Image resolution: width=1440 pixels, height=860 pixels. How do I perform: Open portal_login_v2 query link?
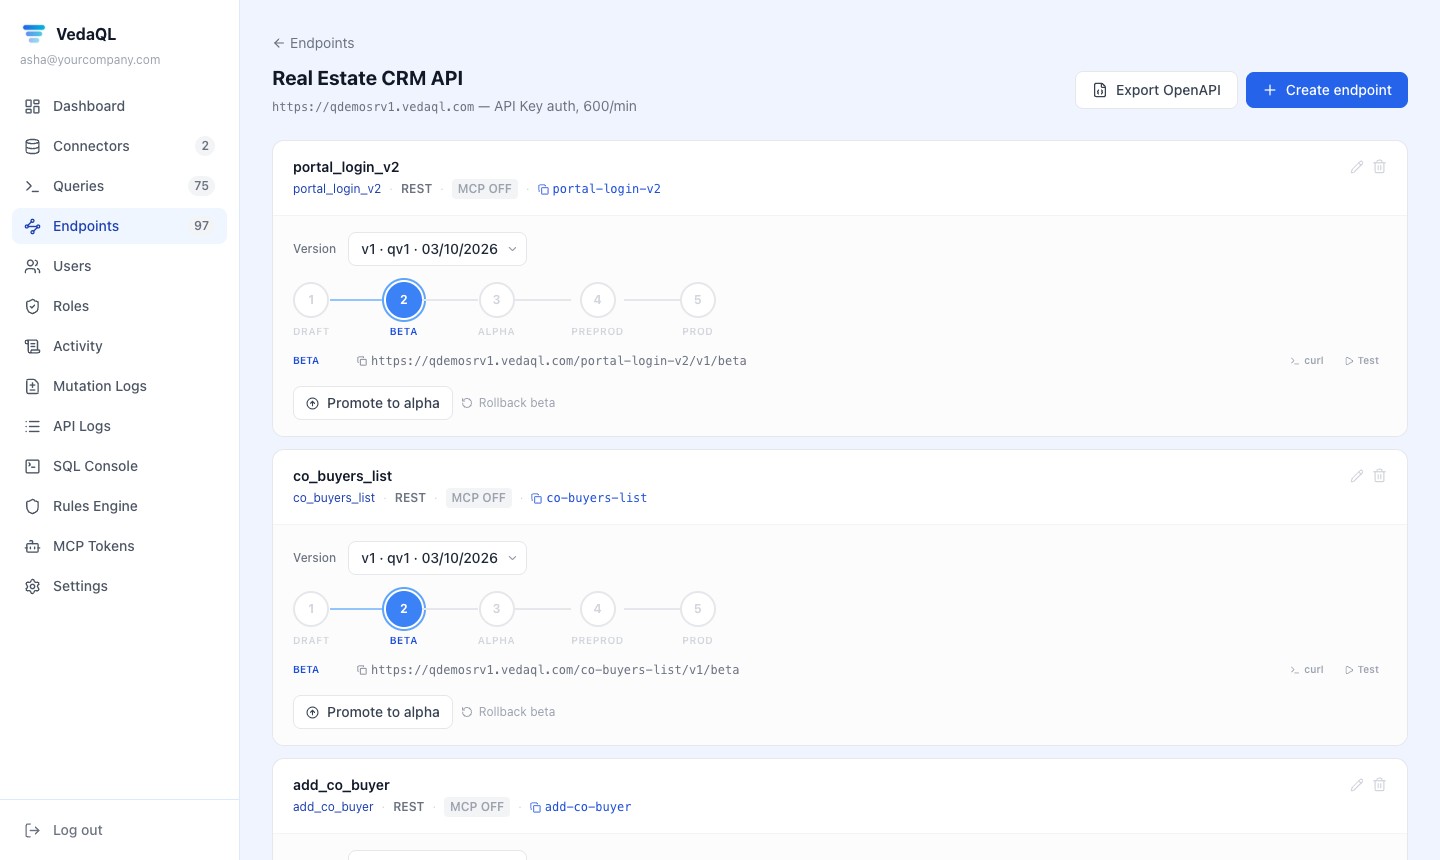337,189
